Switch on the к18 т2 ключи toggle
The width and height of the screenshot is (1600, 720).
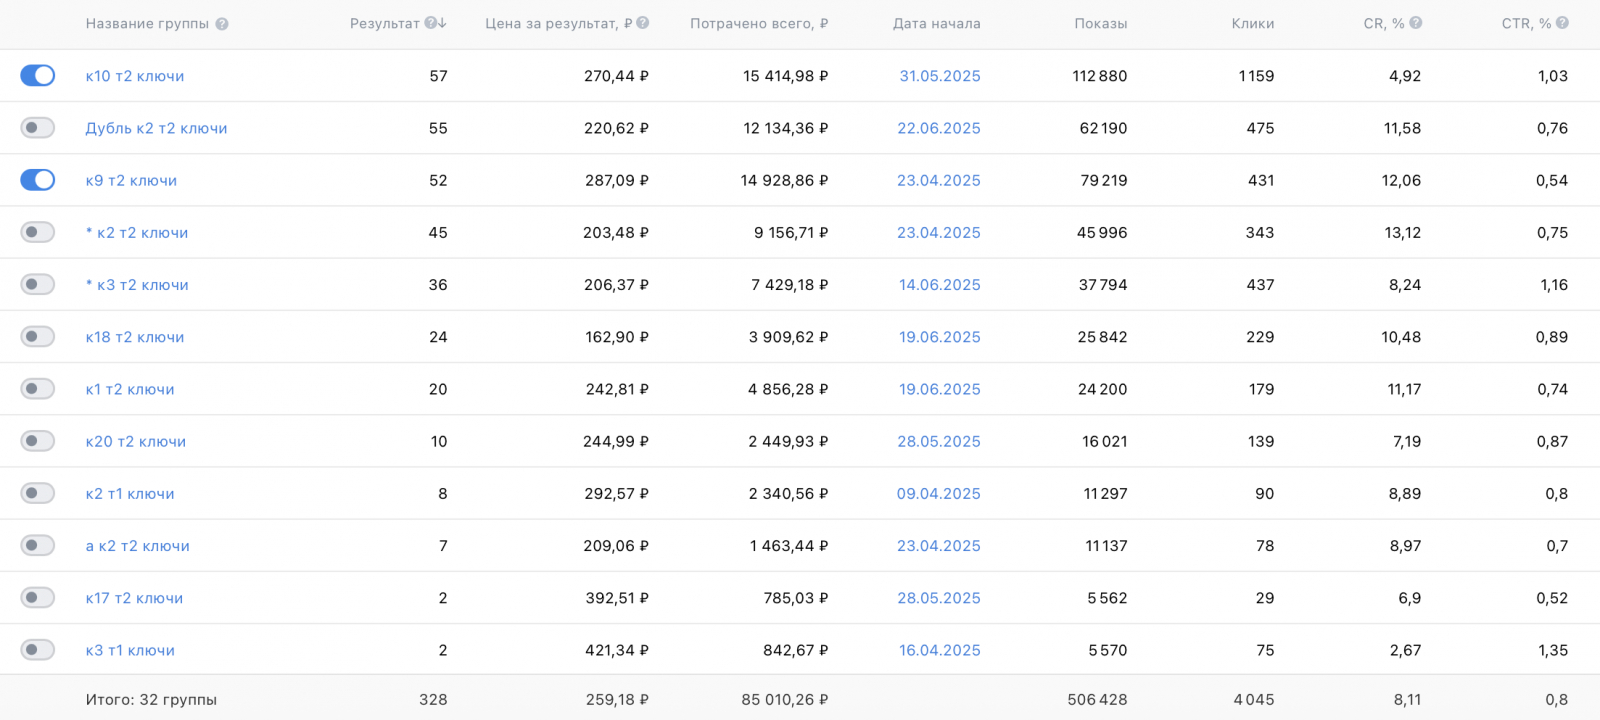click(38, 337)
